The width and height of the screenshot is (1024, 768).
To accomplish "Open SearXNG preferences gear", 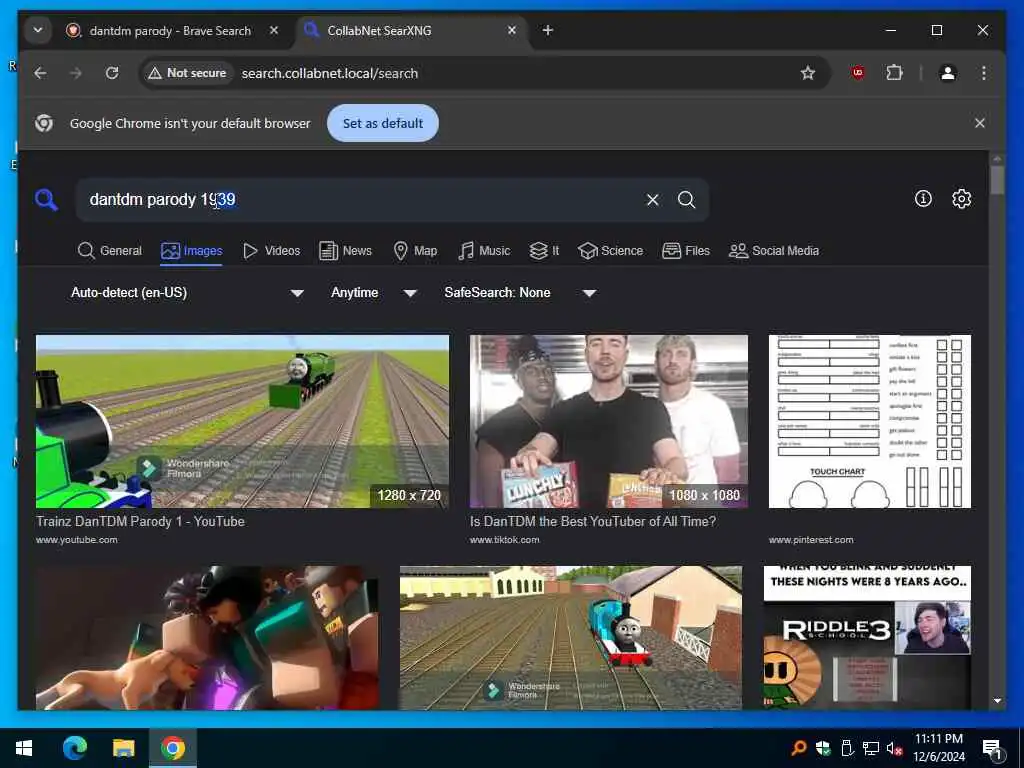I will 961,199.
